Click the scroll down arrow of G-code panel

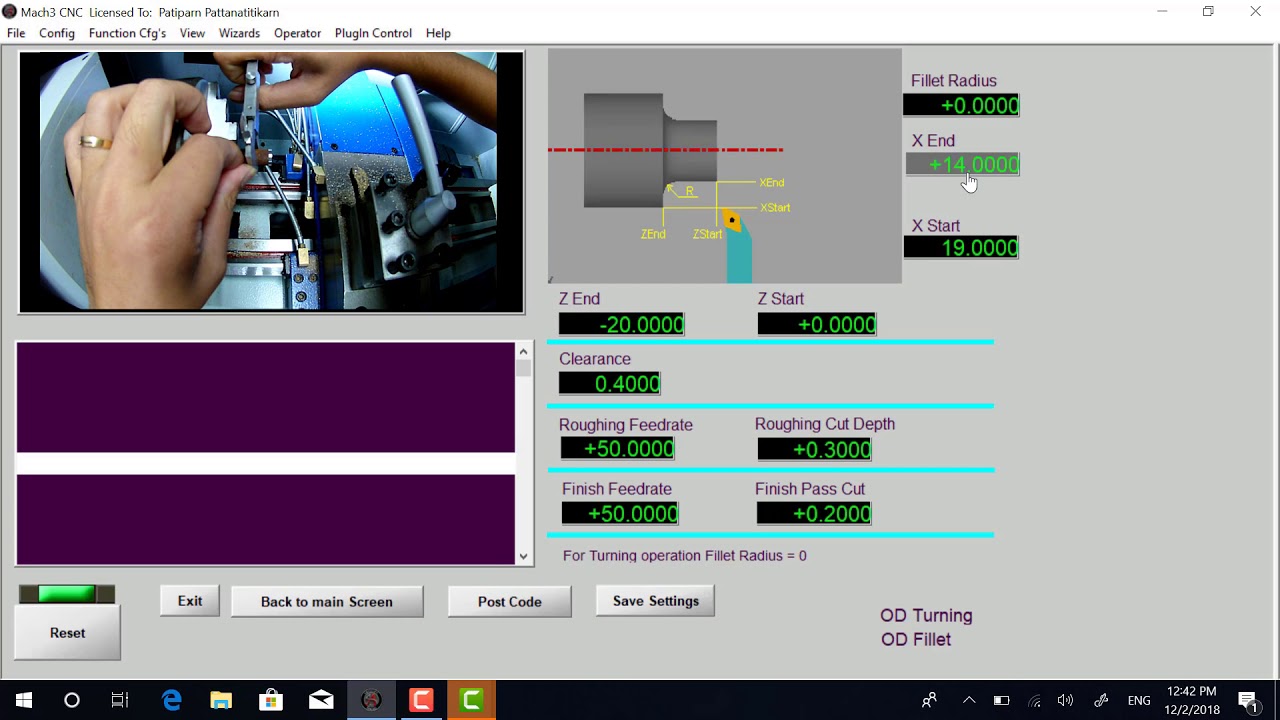[x=523, y=556]
